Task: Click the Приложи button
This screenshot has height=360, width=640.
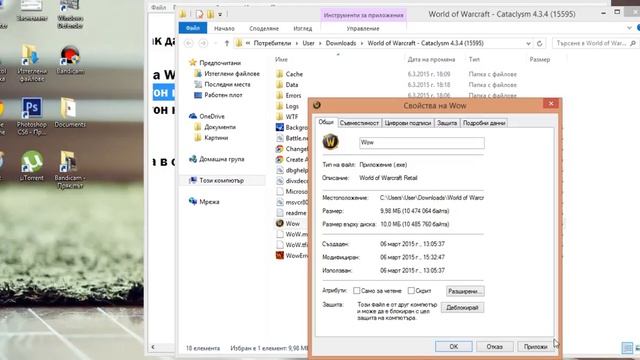Action: coord(535,347)
